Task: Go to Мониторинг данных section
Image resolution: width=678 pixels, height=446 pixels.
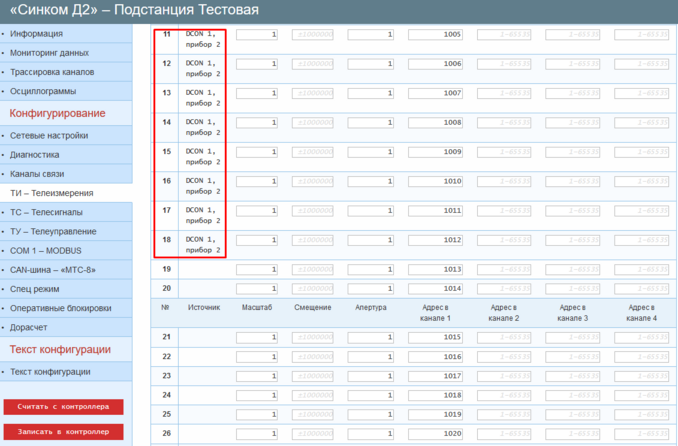Action: click(x=49, y=53)
